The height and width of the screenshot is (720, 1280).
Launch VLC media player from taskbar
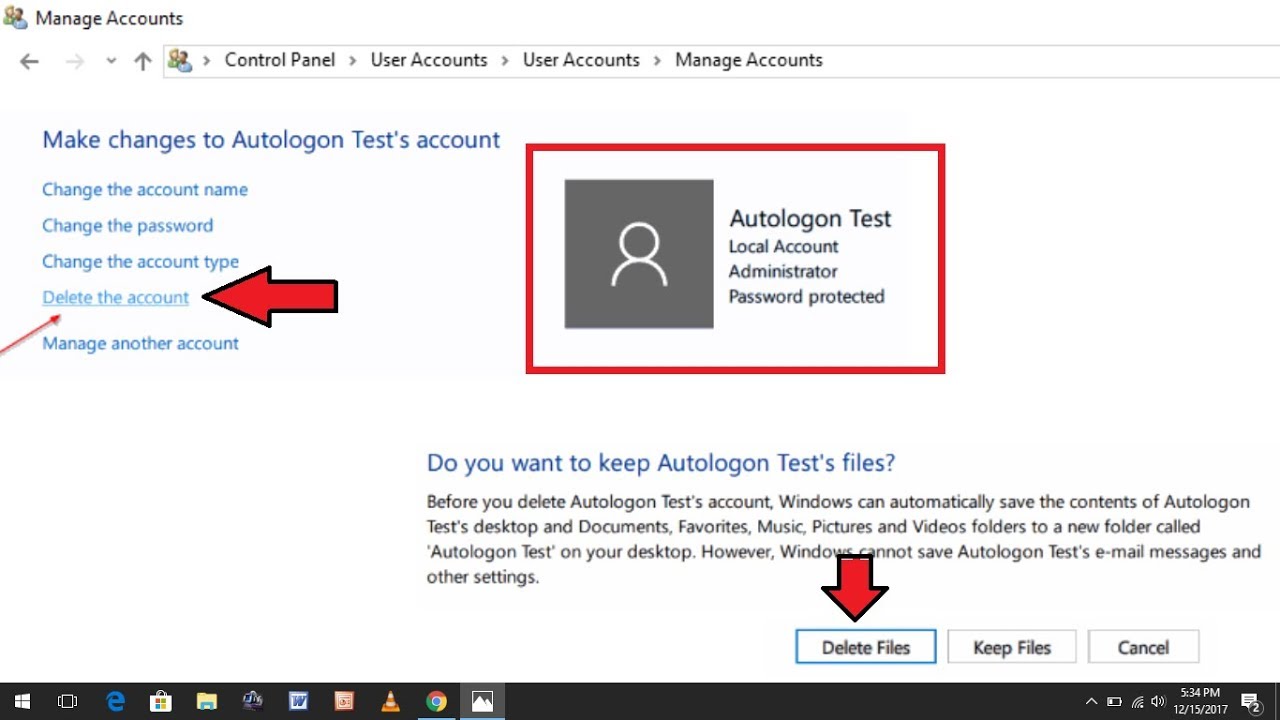click(x=390, y=701)
